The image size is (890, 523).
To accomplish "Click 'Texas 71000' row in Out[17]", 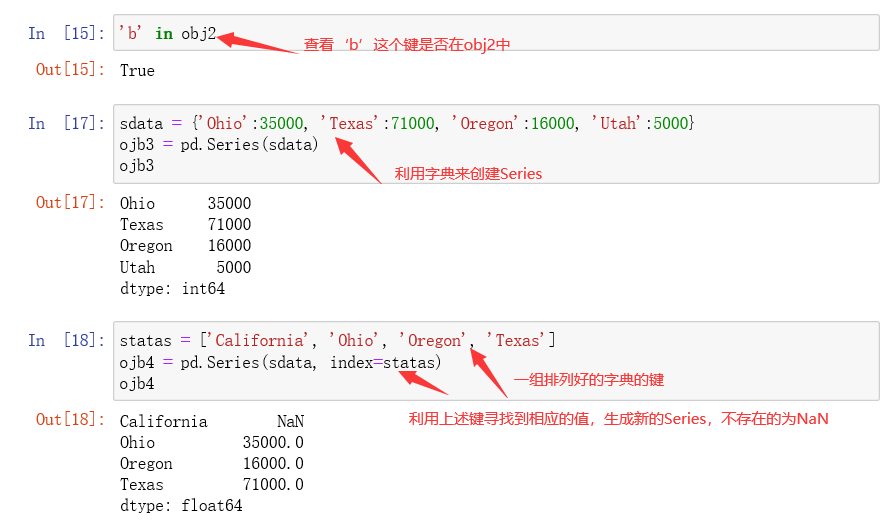I will click(x=185, y=224).
